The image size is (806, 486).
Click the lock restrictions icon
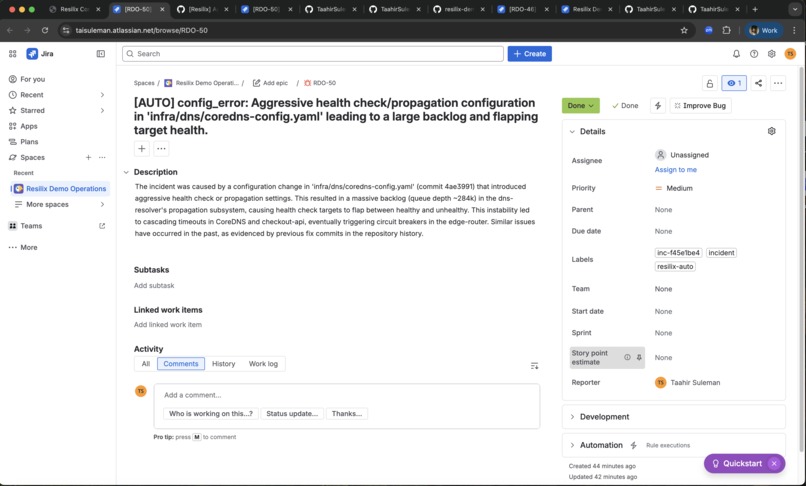coord(709,83)
